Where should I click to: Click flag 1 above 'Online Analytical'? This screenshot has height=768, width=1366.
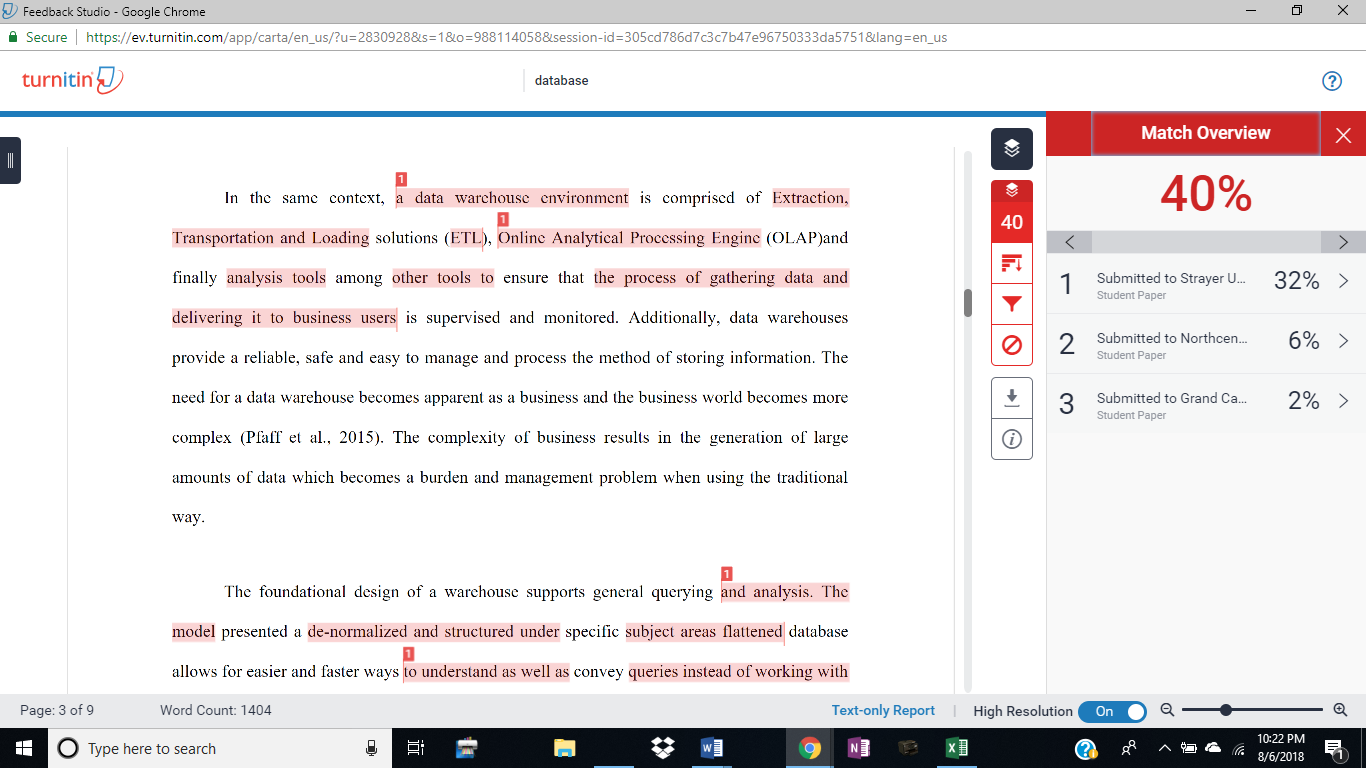503,219
